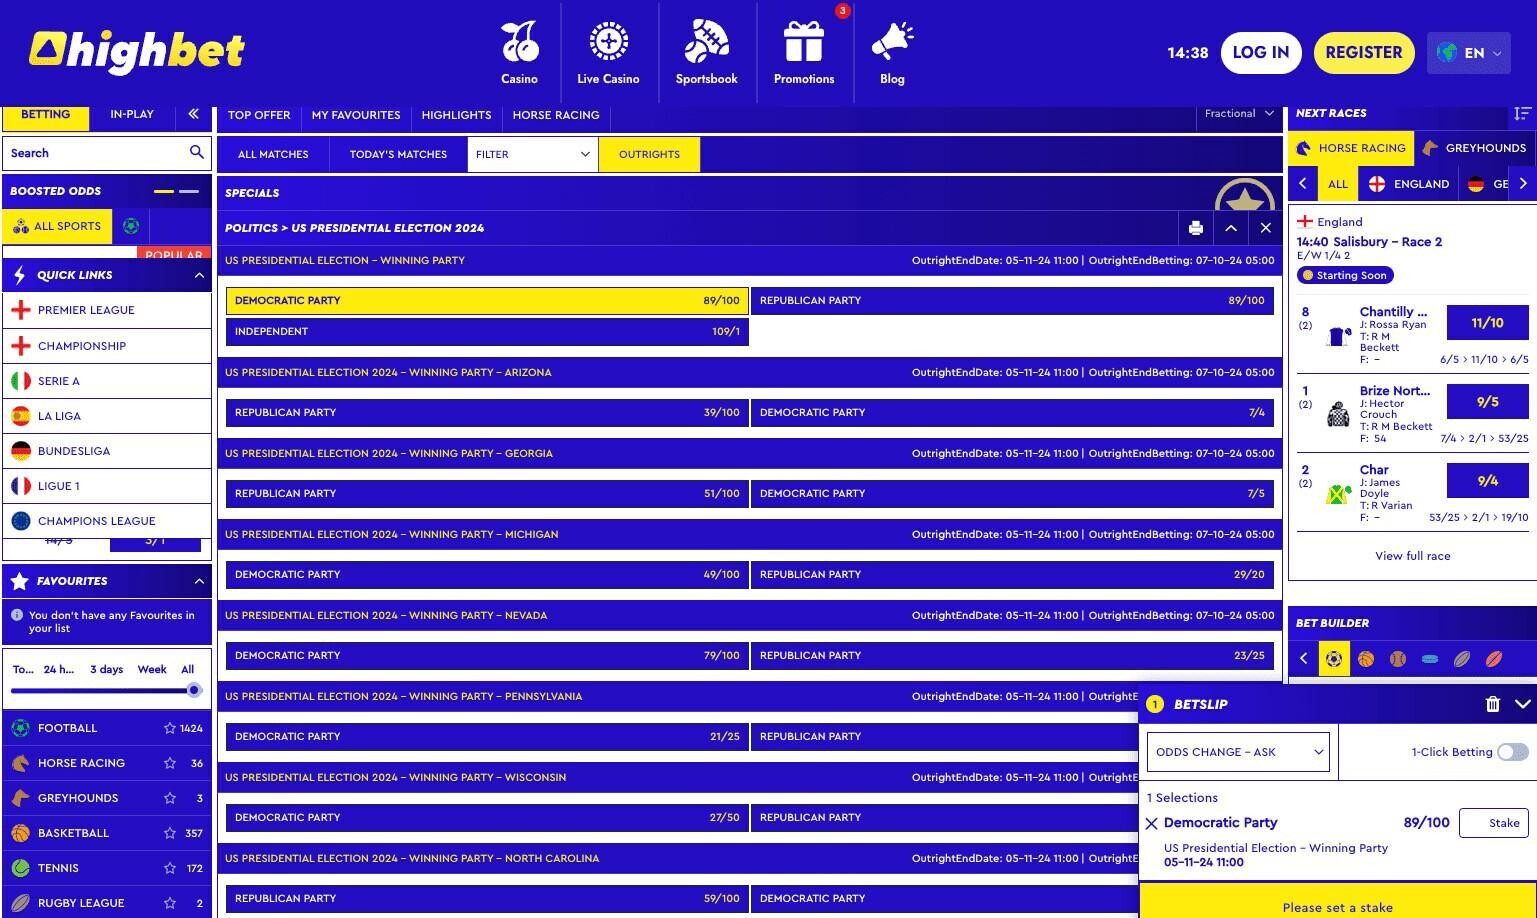The width and height of the screenshot is (1537, 918).
Task: Favourite Basketball with star icon
Action: tap(170, 833)
